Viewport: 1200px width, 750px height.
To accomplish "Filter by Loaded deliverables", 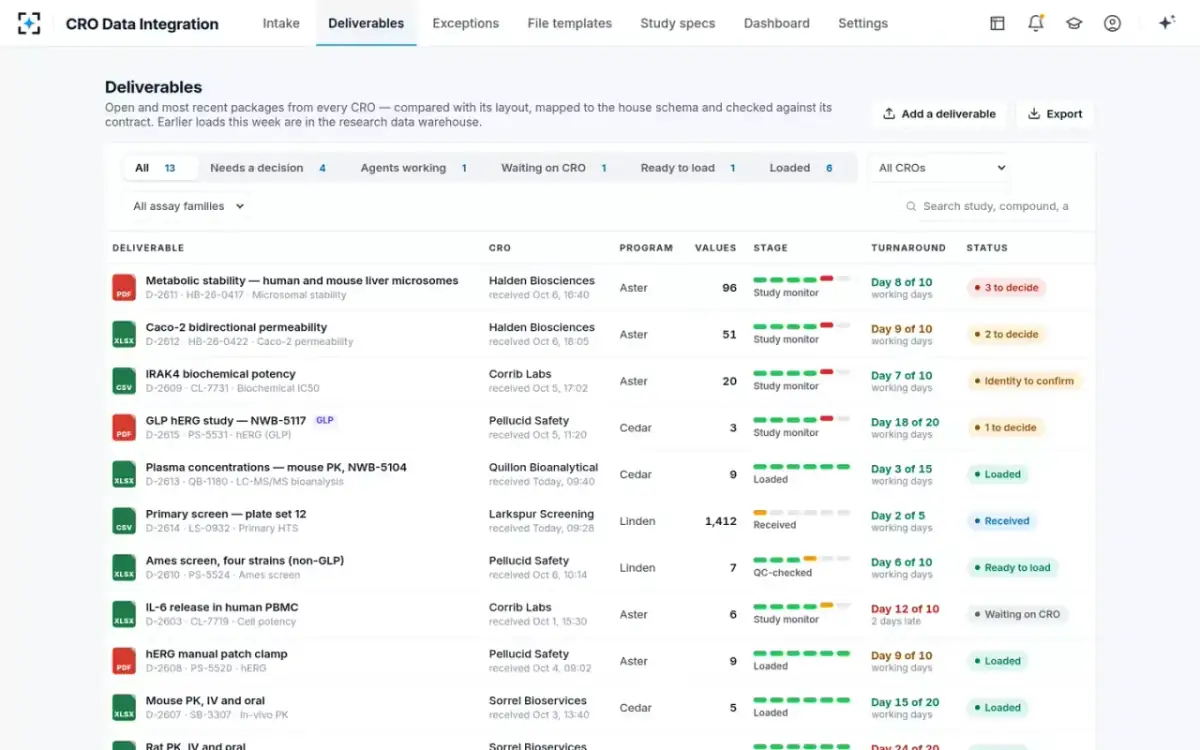I will [x=801, y=168].
